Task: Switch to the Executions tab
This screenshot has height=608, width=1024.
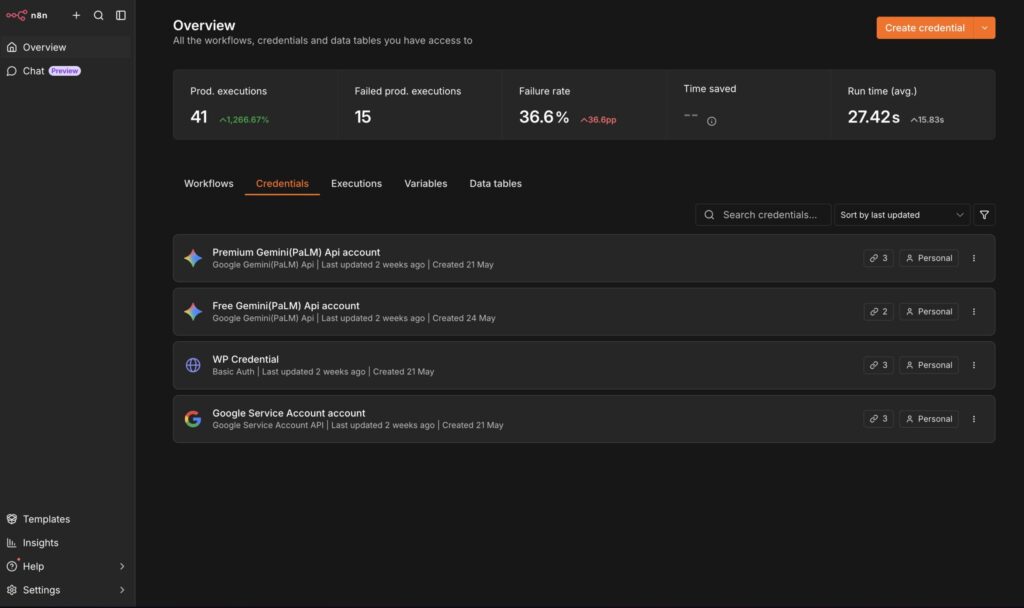Action: 356,184
